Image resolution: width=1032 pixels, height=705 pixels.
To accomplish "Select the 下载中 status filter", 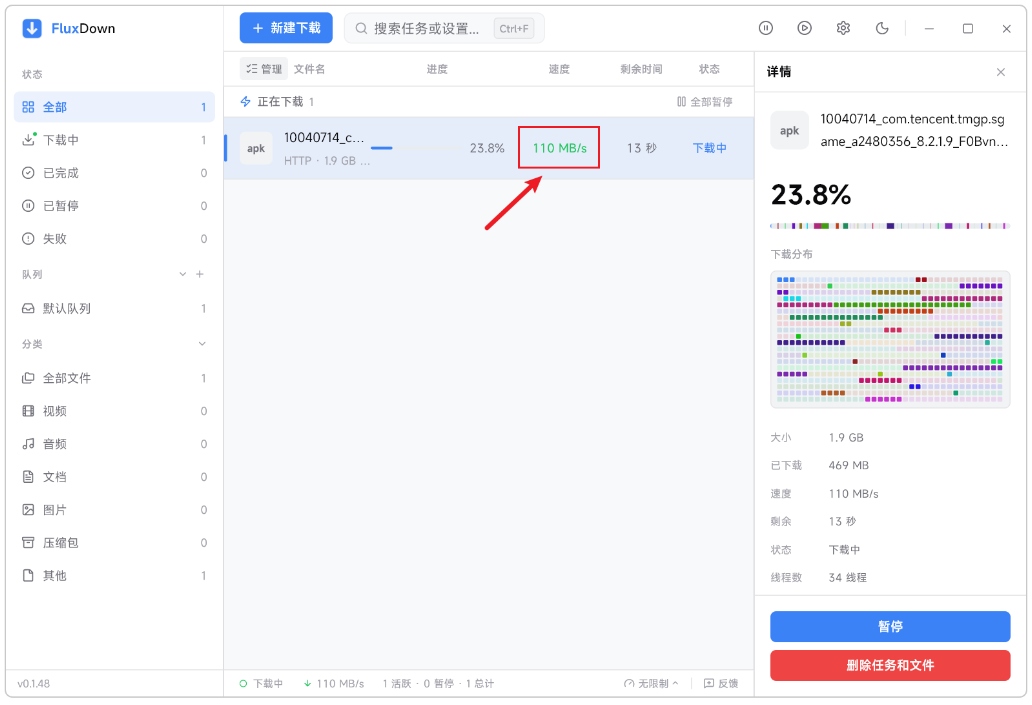I will 115,140.
